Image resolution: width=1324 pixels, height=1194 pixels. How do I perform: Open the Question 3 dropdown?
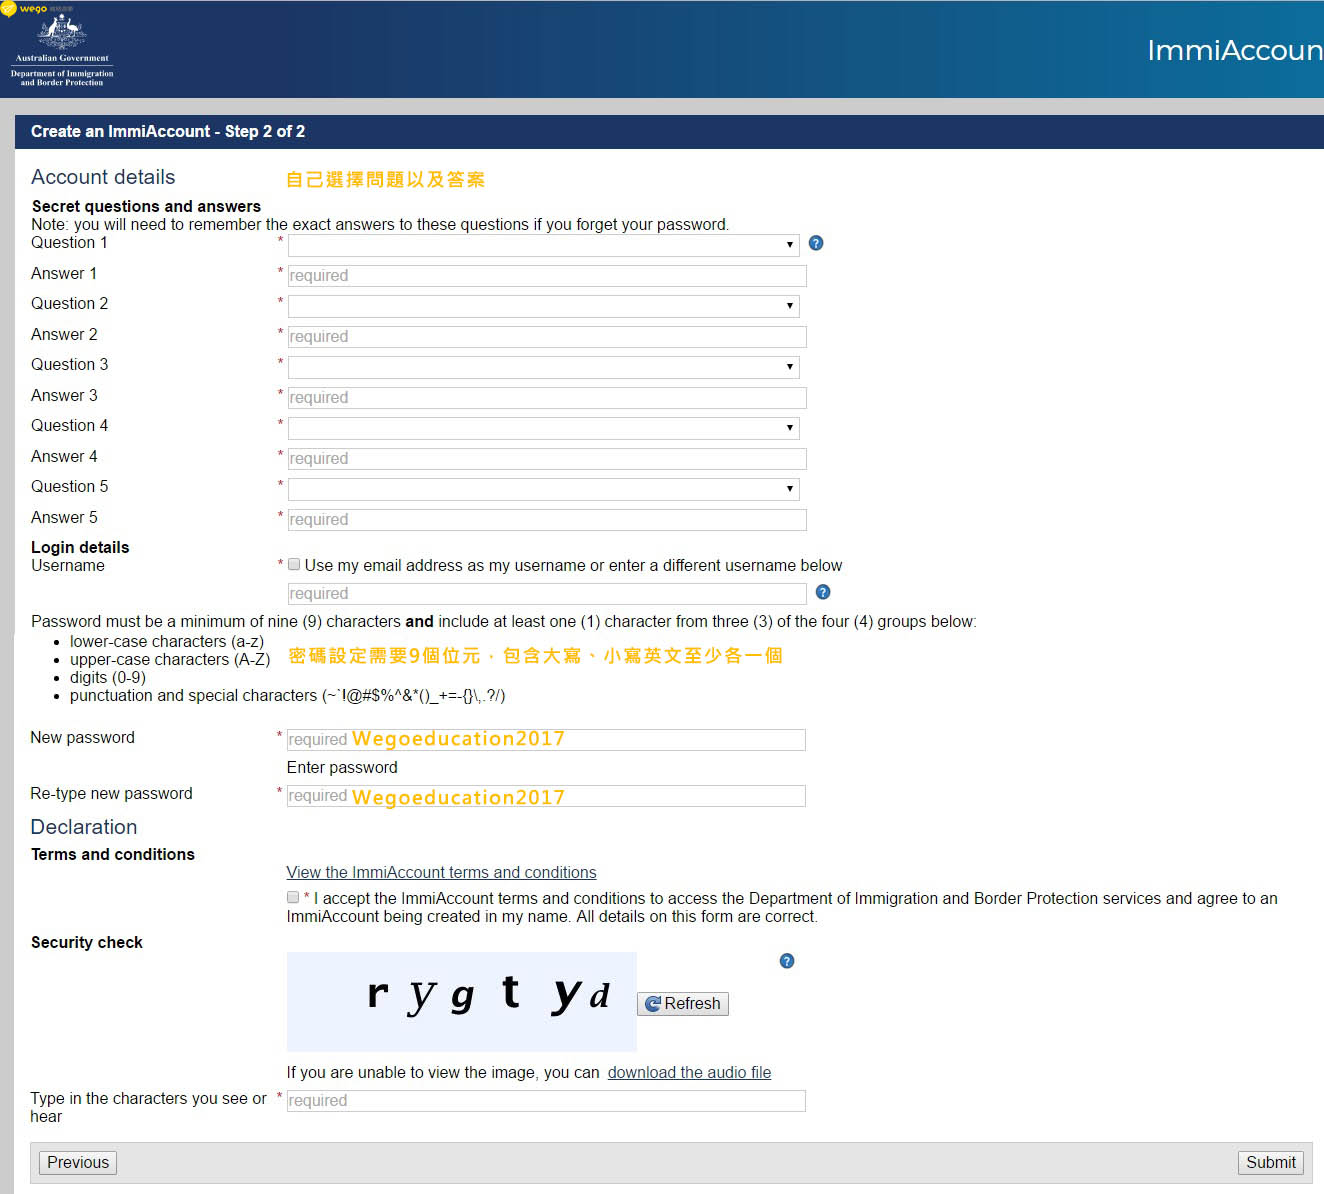click(x=543, y=367)
